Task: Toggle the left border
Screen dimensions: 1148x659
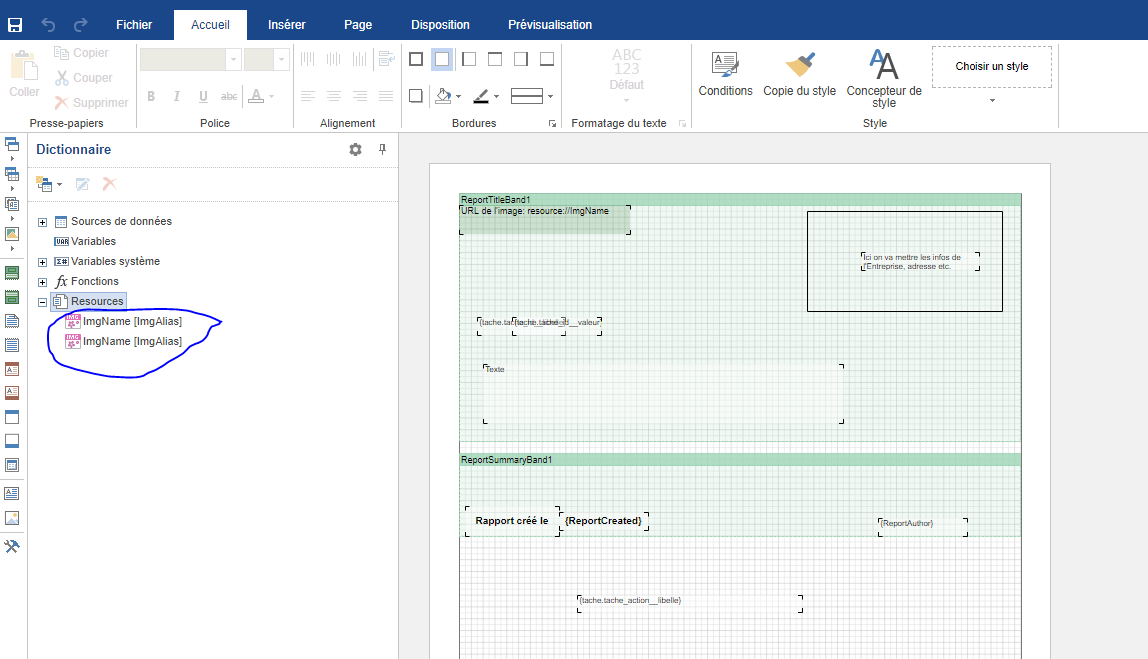Action: [x=469, y=59]
